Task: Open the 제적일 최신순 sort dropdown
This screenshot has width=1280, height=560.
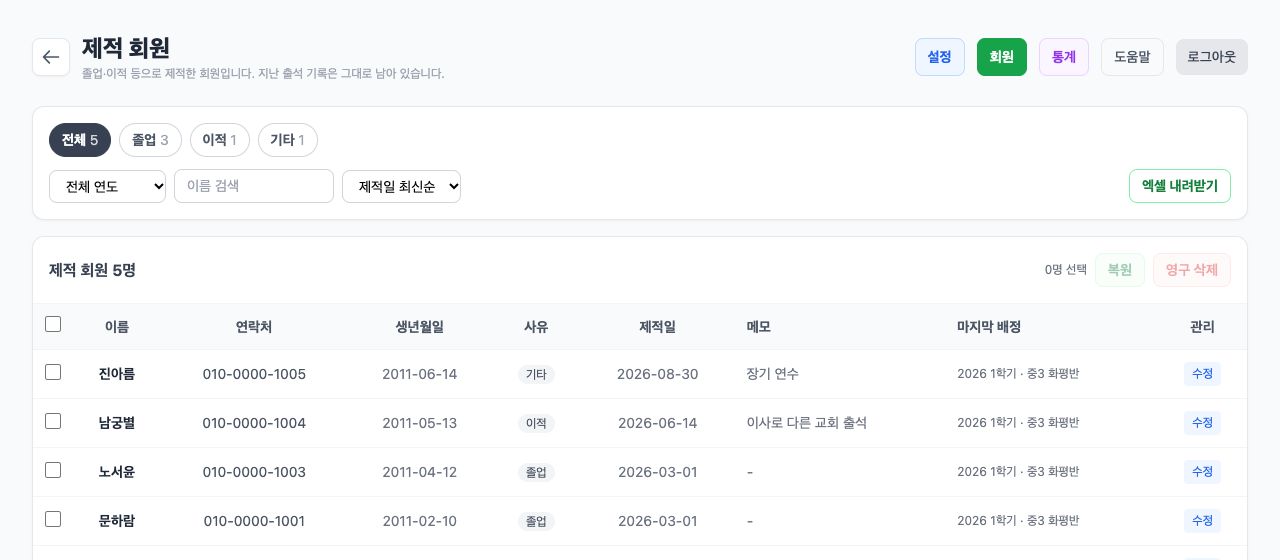Action: [401, 186]
